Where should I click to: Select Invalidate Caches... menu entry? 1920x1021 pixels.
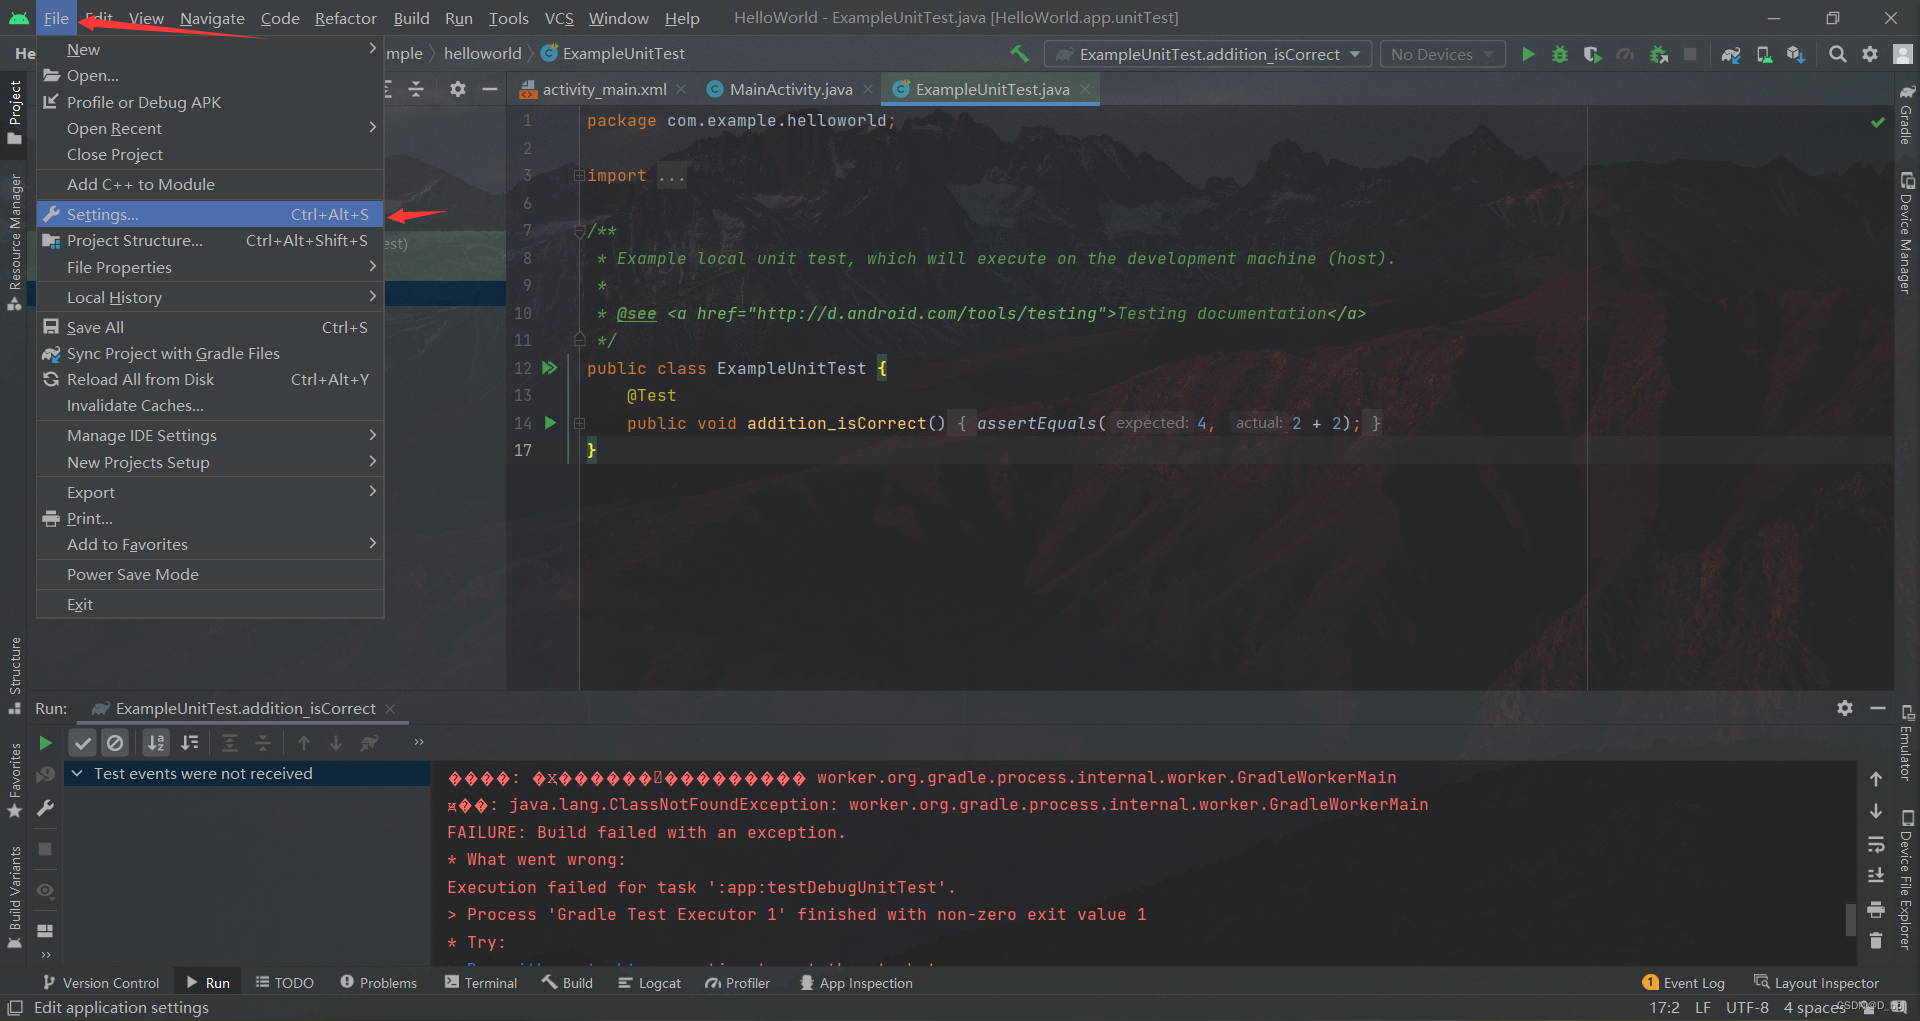(x=210, y=405)
